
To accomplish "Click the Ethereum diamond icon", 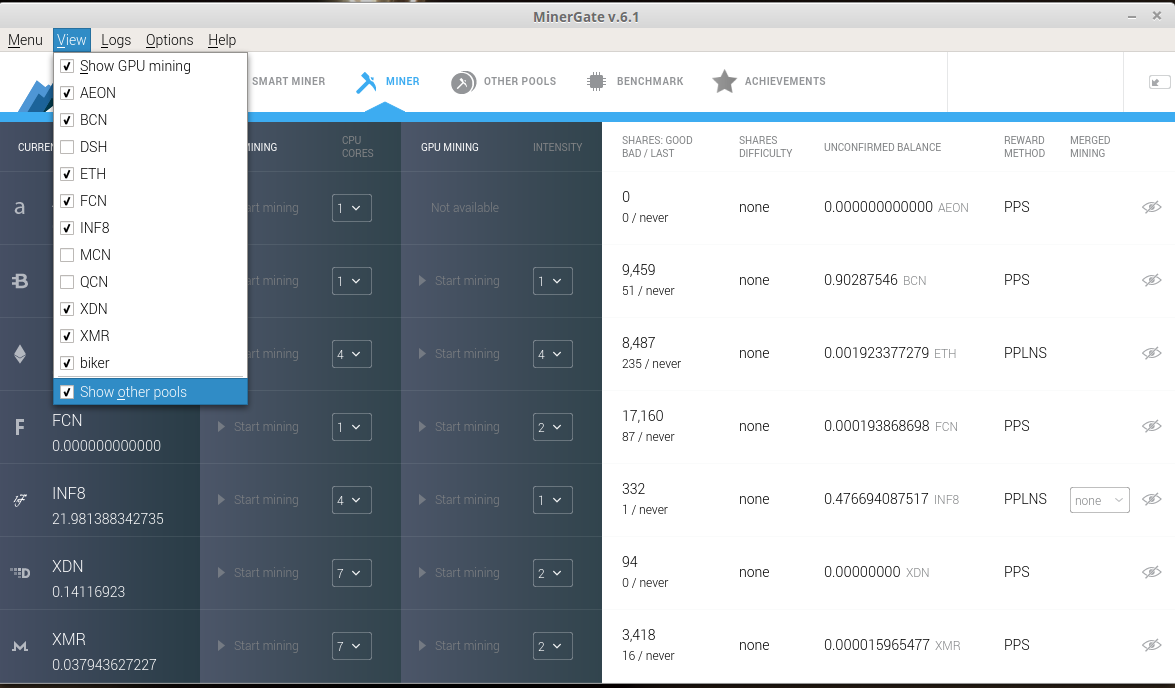I will pyautogui.click(x=20, y=354).
